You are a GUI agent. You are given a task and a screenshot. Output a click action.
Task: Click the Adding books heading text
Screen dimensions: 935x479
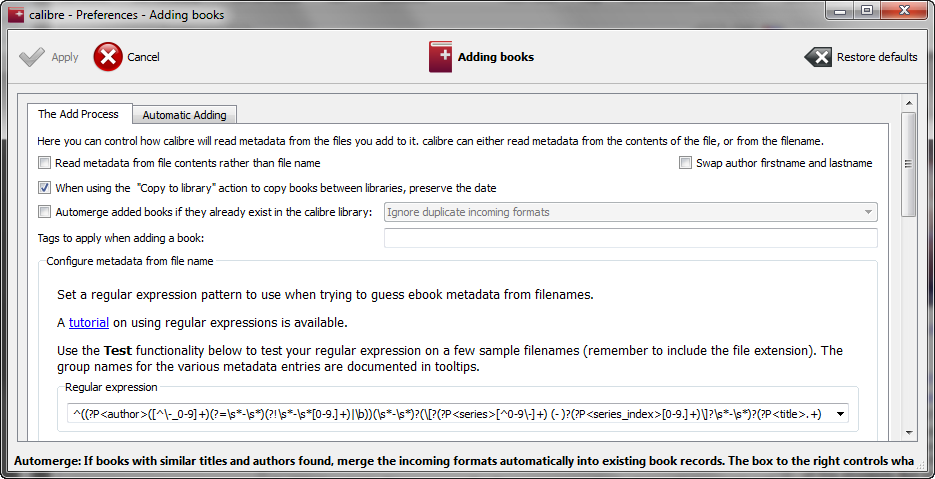click(496, 57)
